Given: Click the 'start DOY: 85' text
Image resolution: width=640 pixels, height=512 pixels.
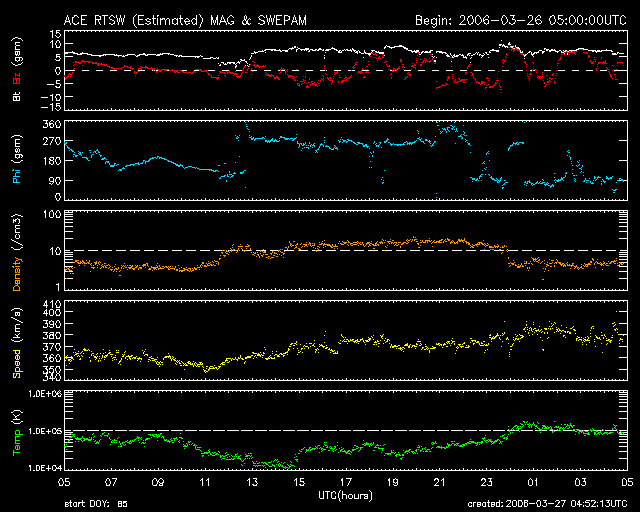Looking at the screenshot, I should click(x=96, y=504).
